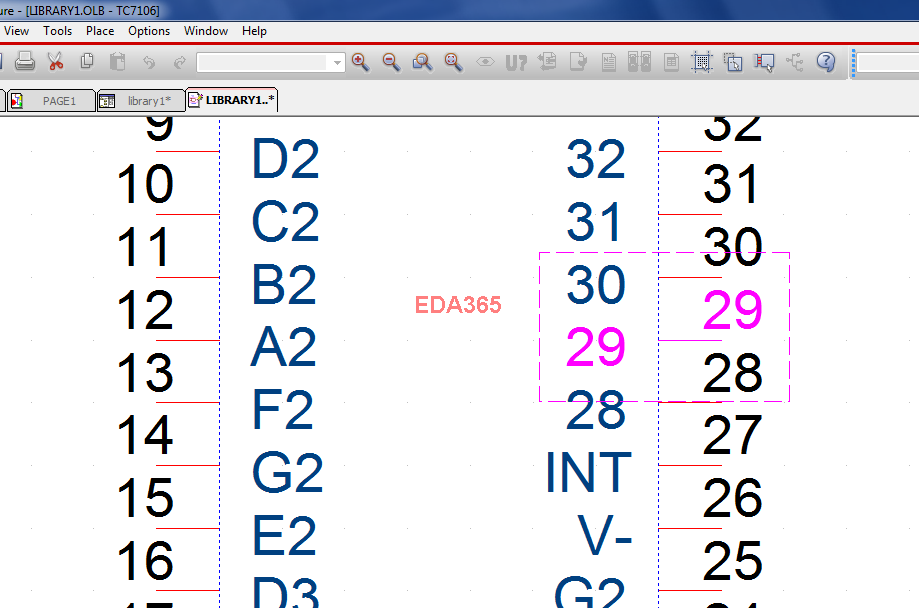This screenshot has height=608, width=919.
Task: Select pin name A2
Action: (x=284, y=347)
